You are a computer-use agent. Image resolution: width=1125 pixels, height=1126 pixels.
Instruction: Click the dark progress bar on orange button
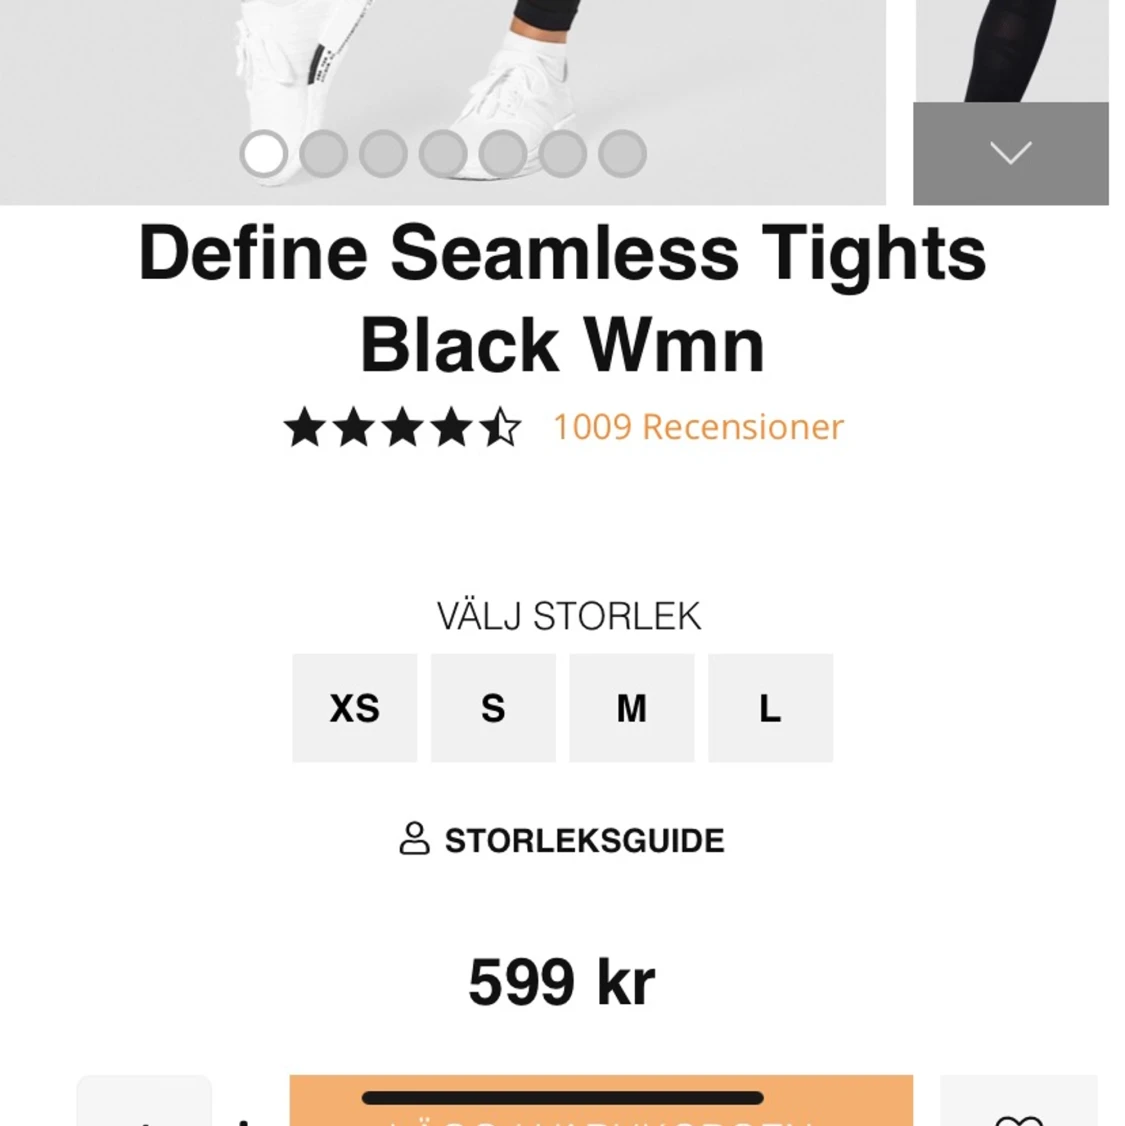tap(563, 1096)
